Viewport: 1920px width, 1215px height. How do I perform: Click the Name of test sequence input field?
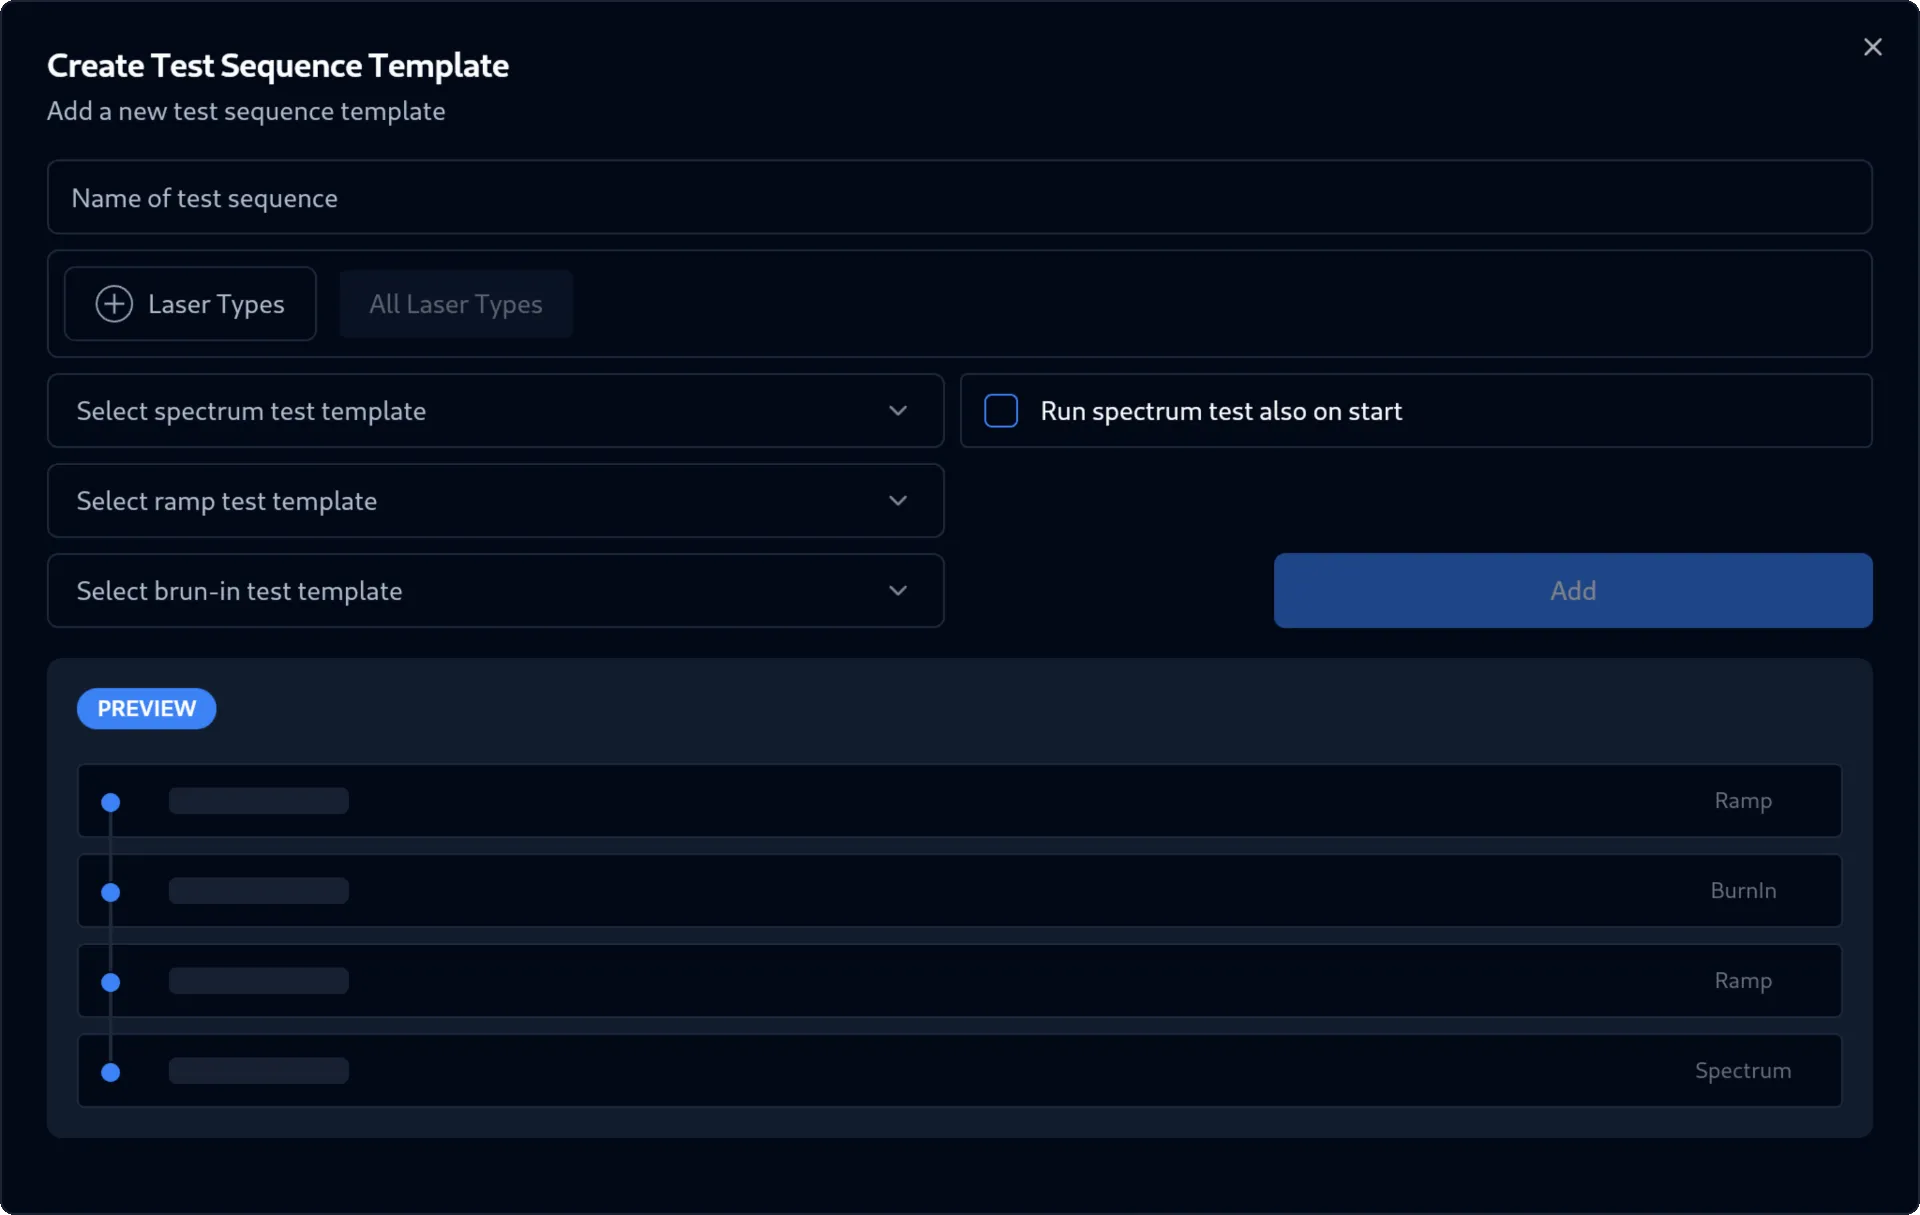point(960,197)
